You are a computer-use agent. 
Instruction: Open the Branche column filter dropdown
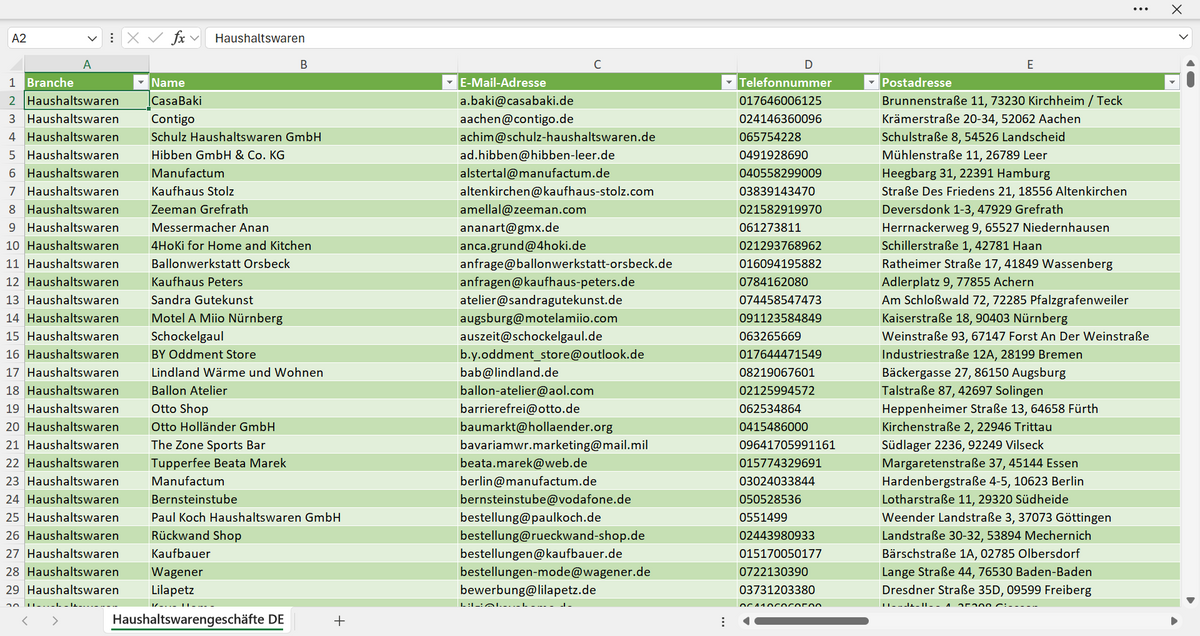pos(141,83)
